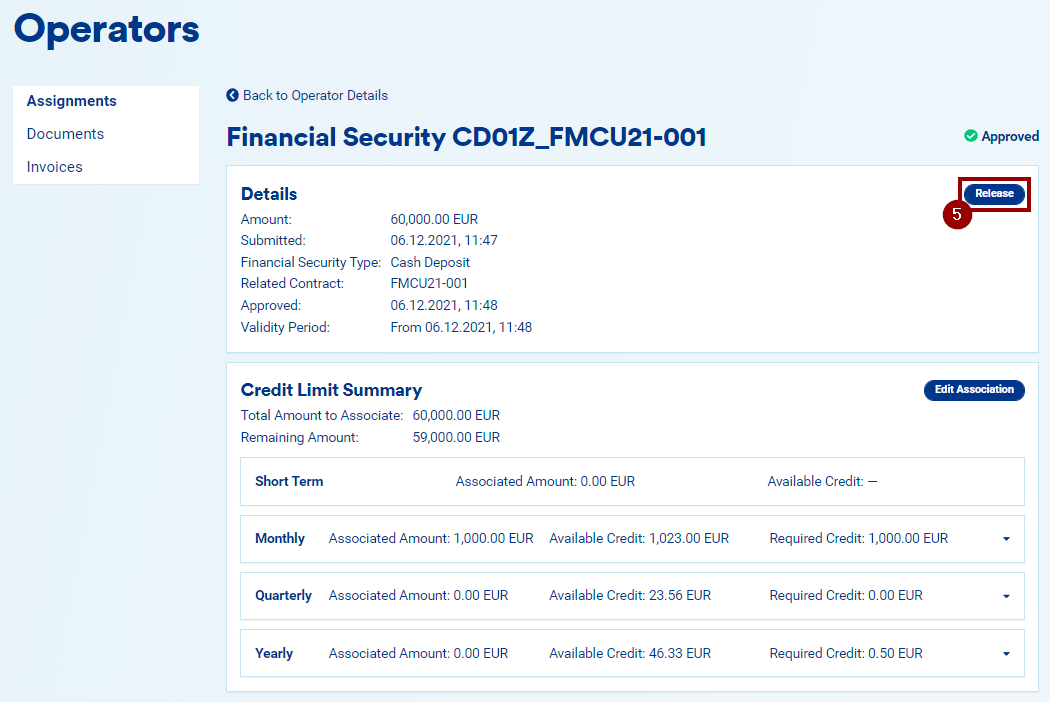Click the Edit Association button
This screenshot has height=702, width=1050.
[974, 390]
